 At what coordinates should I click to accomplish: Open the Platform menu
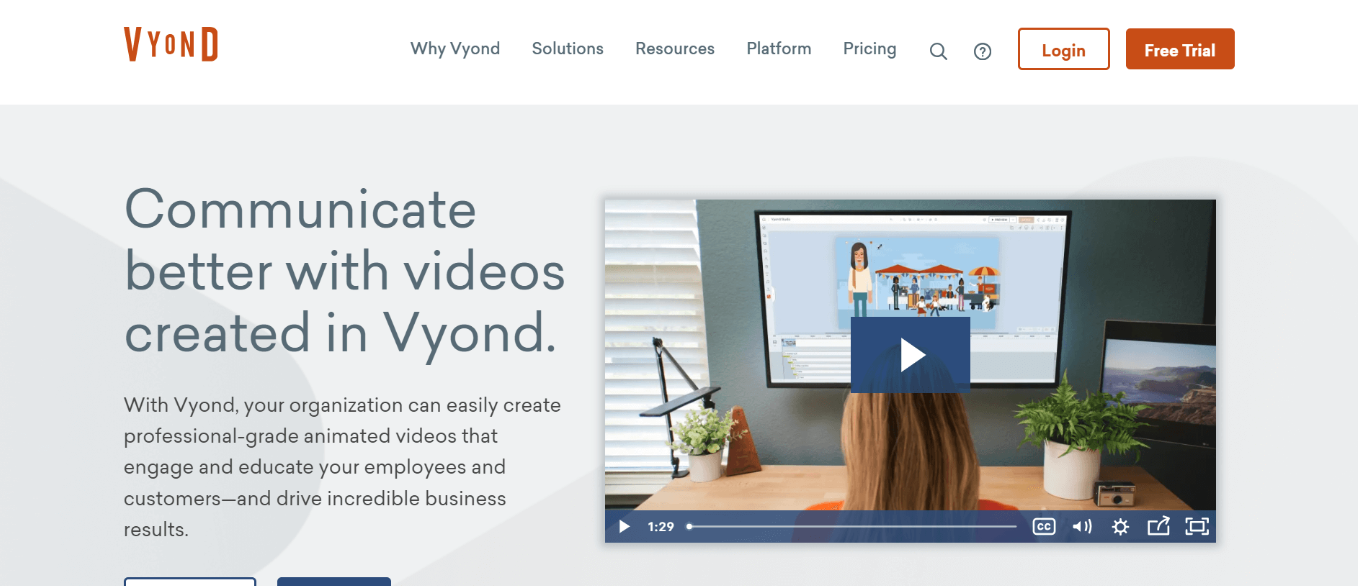pos(779,48)
